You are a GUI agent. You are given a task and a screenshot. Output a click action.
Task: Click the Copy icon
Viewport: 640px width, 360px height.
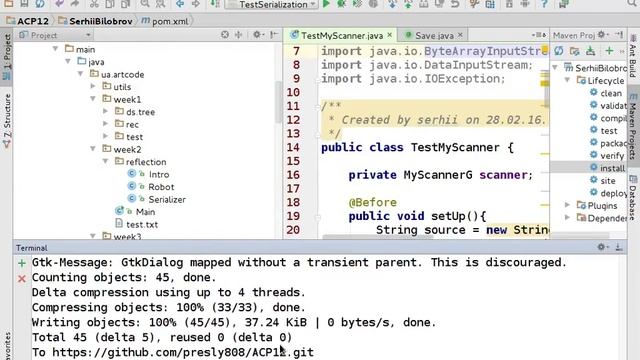[x=110, y=4]
